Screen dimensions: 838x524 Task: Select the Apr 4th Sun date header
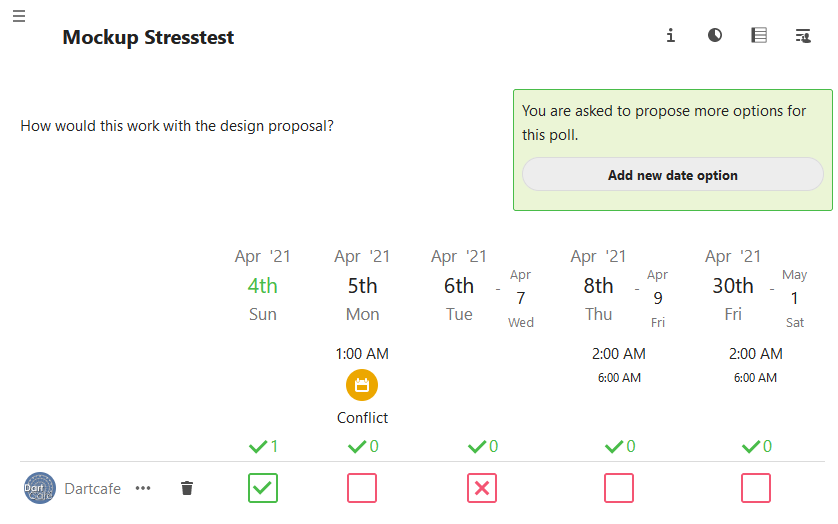[262, 285]
